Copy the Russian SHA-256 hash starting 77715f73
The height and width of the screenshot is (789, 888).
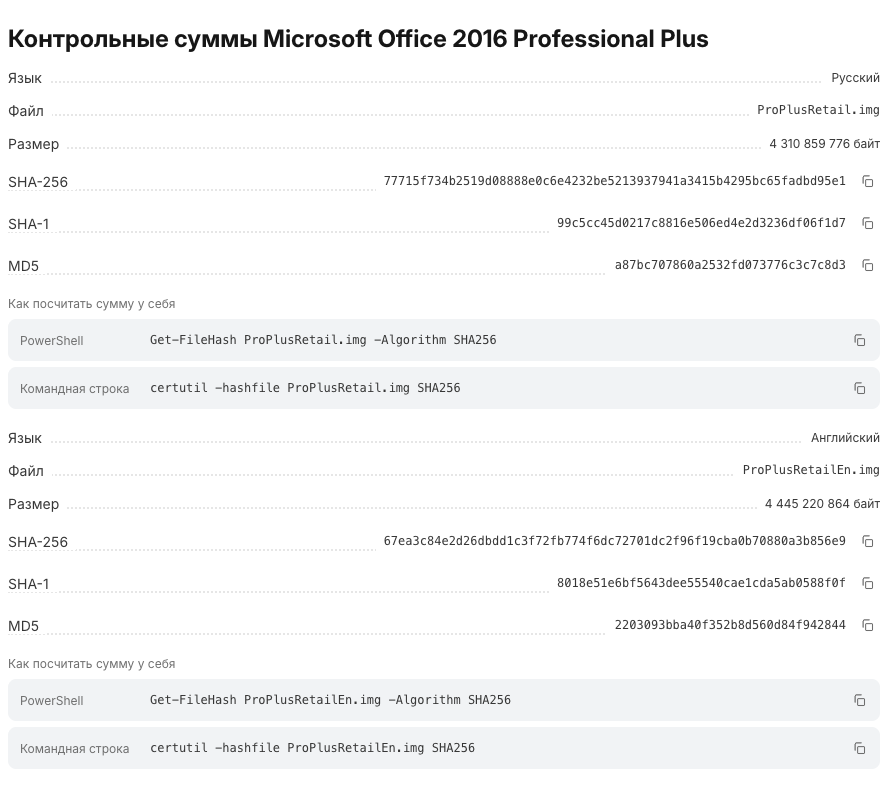coord(868,181)
